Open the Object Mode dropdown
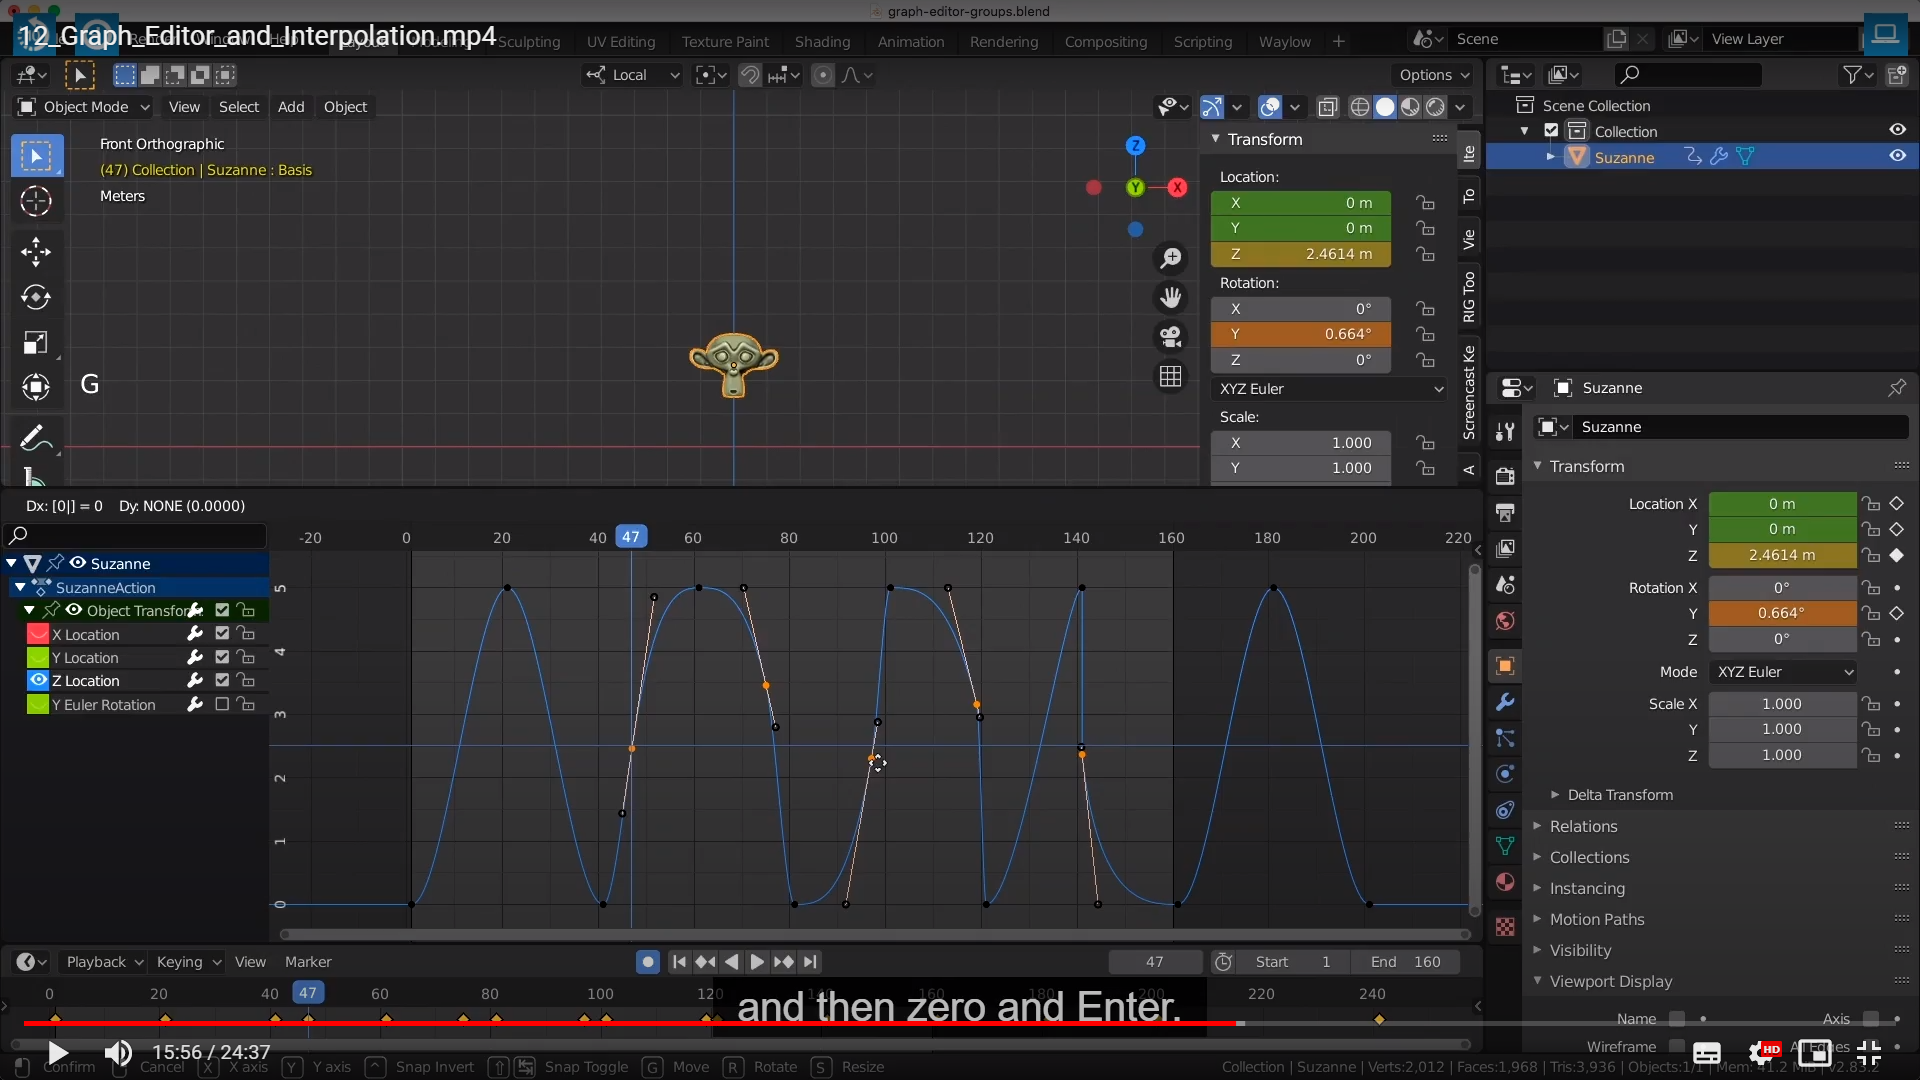The height and width of the screenshot is (1080, 1920). (x=85, y=107)
